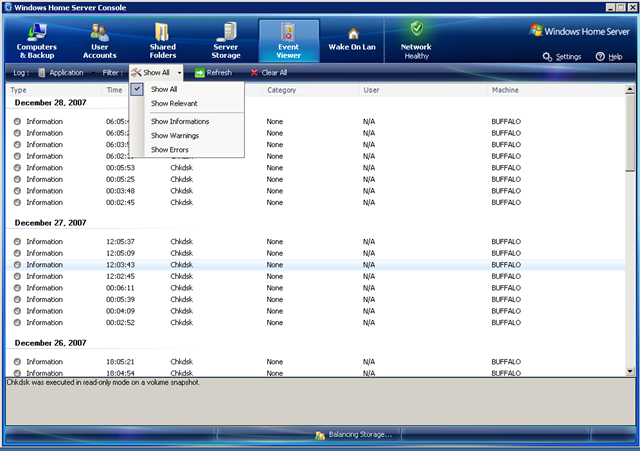Click the red X Clear All icon

click(254, 73)
